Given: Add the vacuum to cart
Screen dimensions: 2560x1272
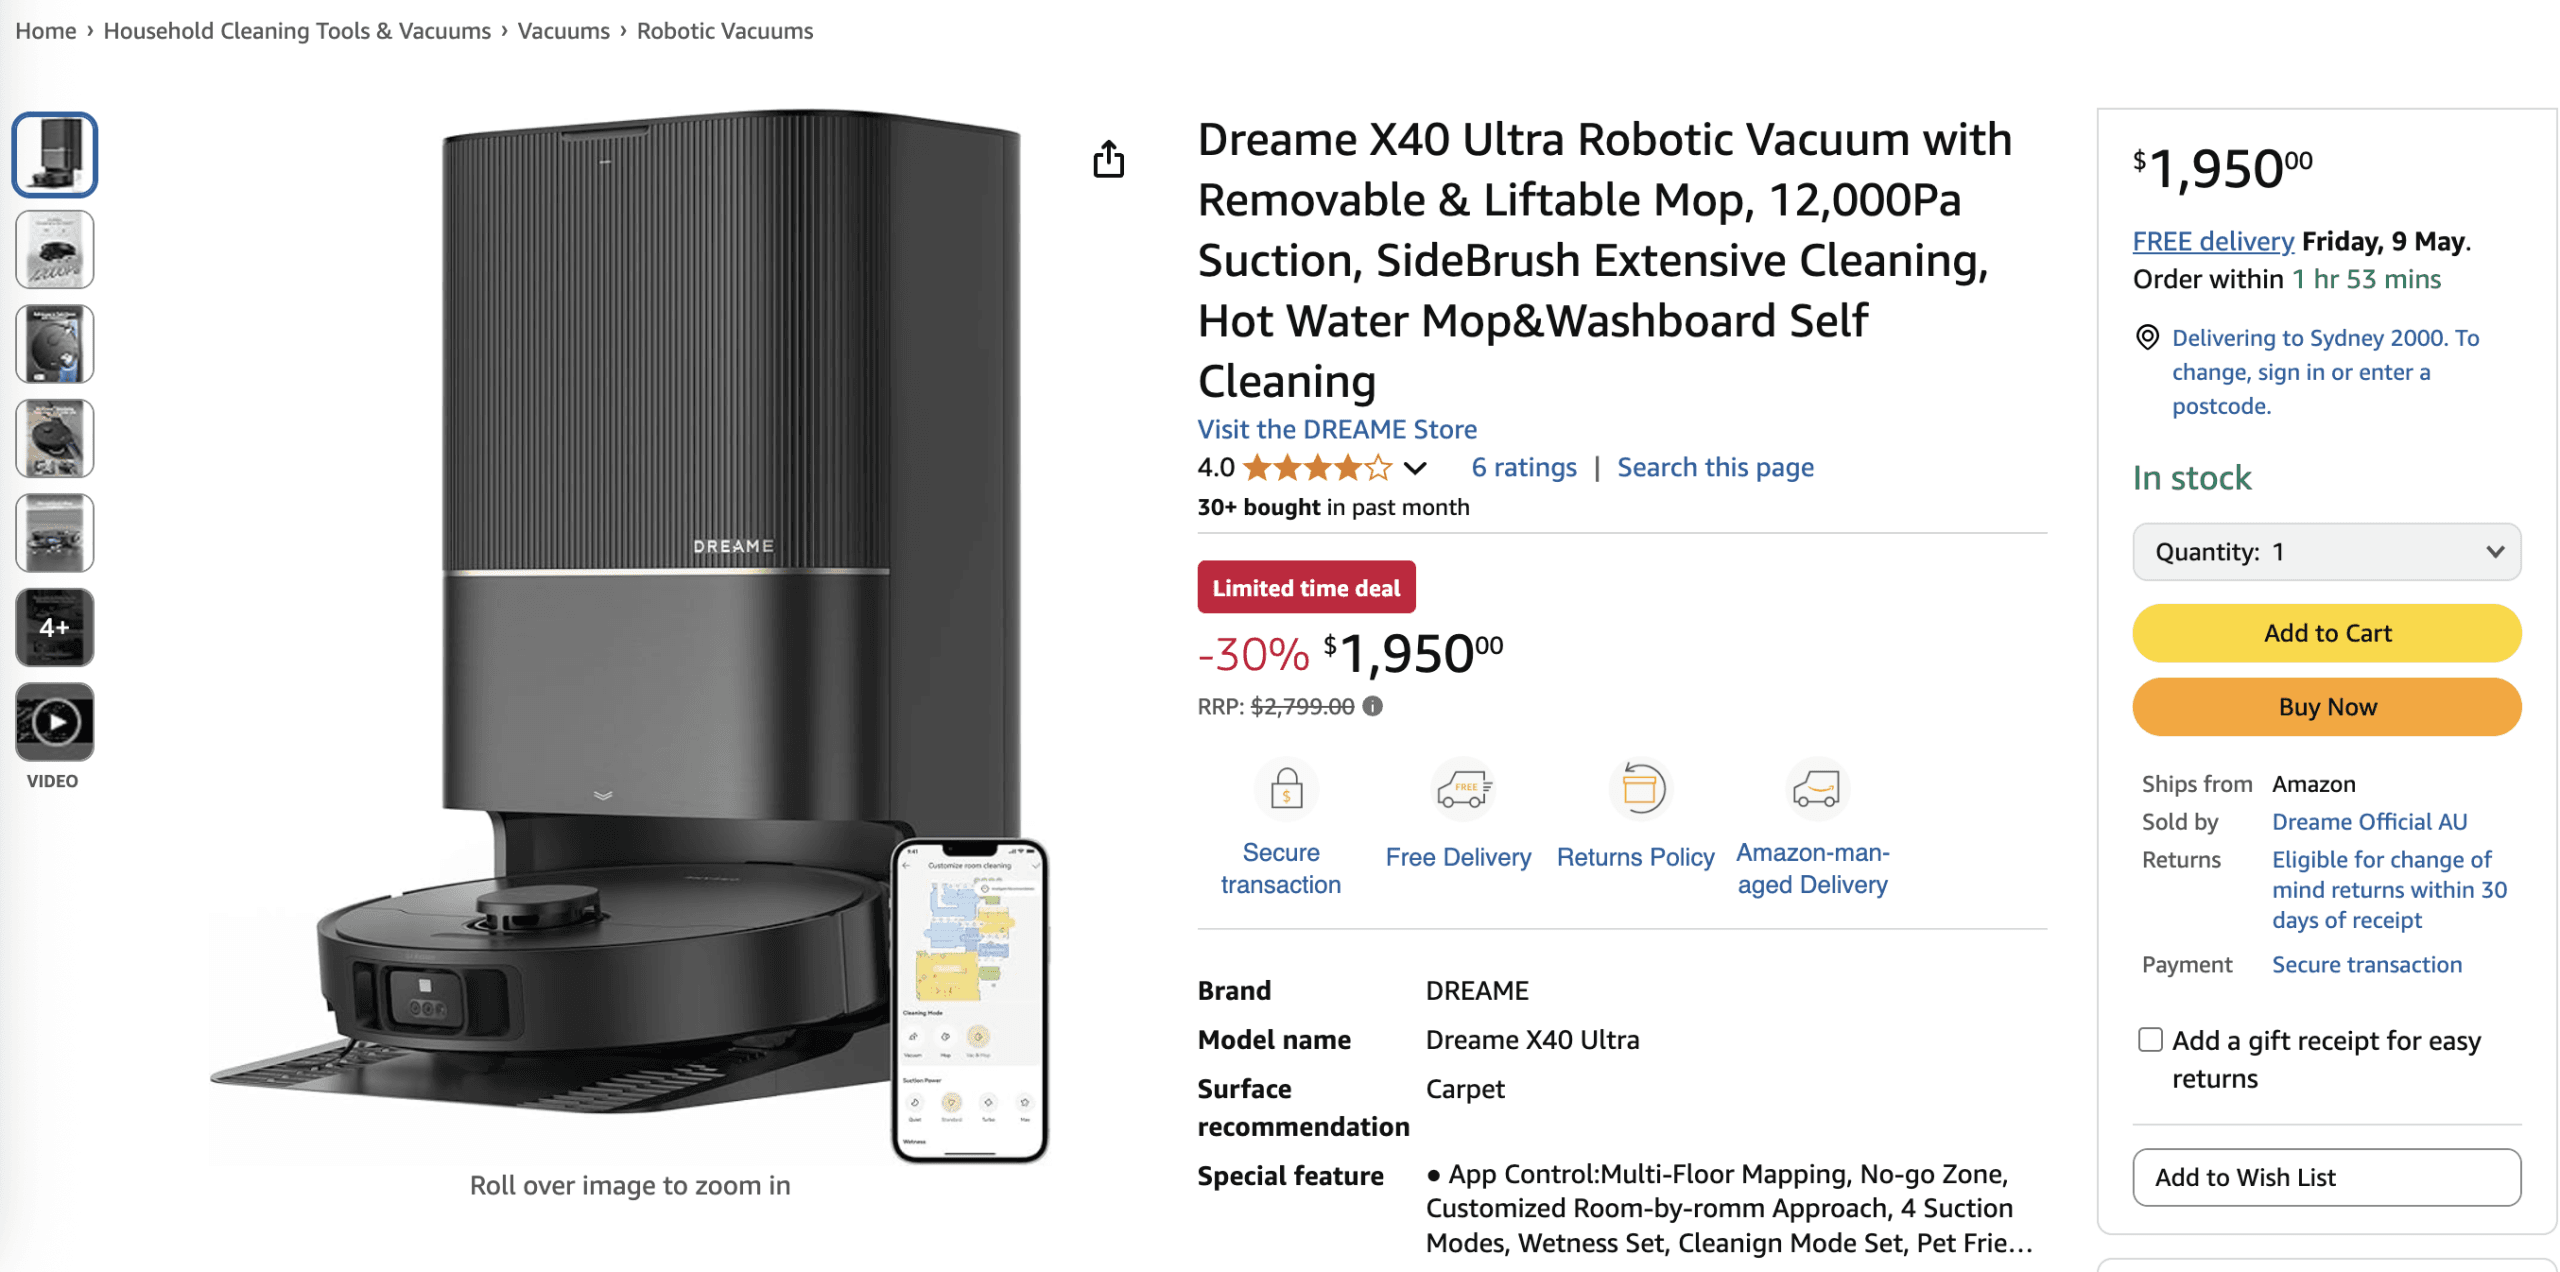Looking at the screenshot, I should (x=2326, y=633).
